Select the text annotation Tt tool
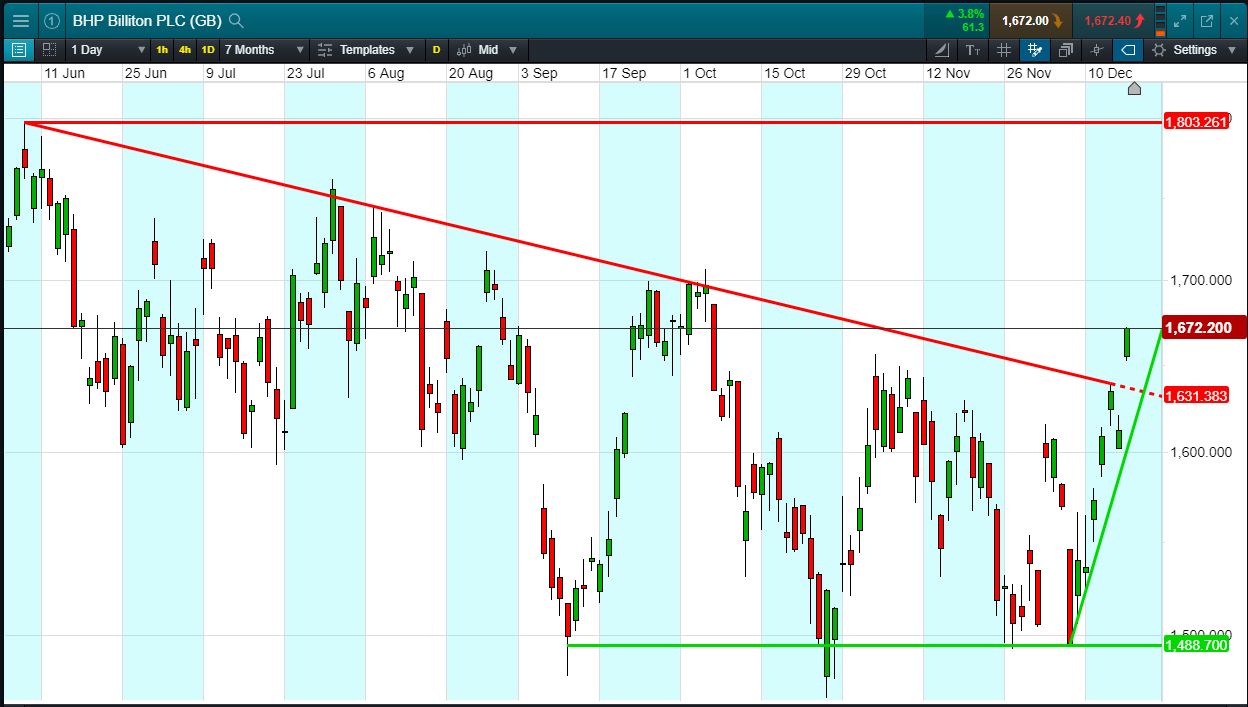The image size is (1248, 707). click(x=973, y=49)
